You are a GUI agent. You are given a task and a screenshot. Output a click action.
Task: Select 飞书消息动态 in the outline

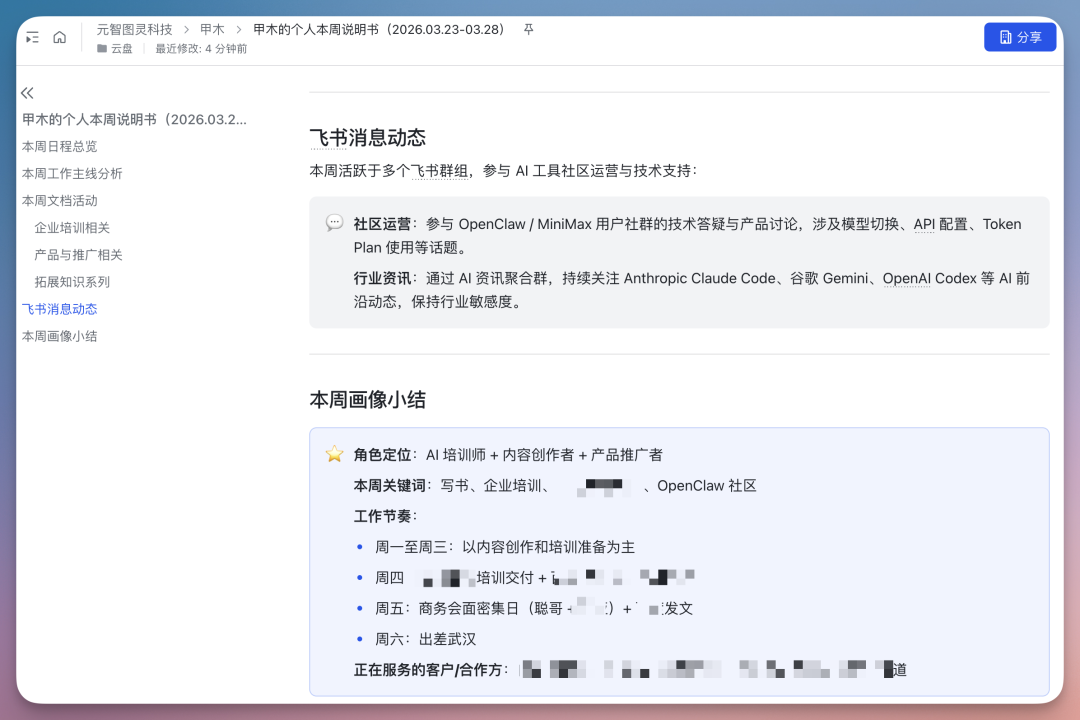[58, 308]
